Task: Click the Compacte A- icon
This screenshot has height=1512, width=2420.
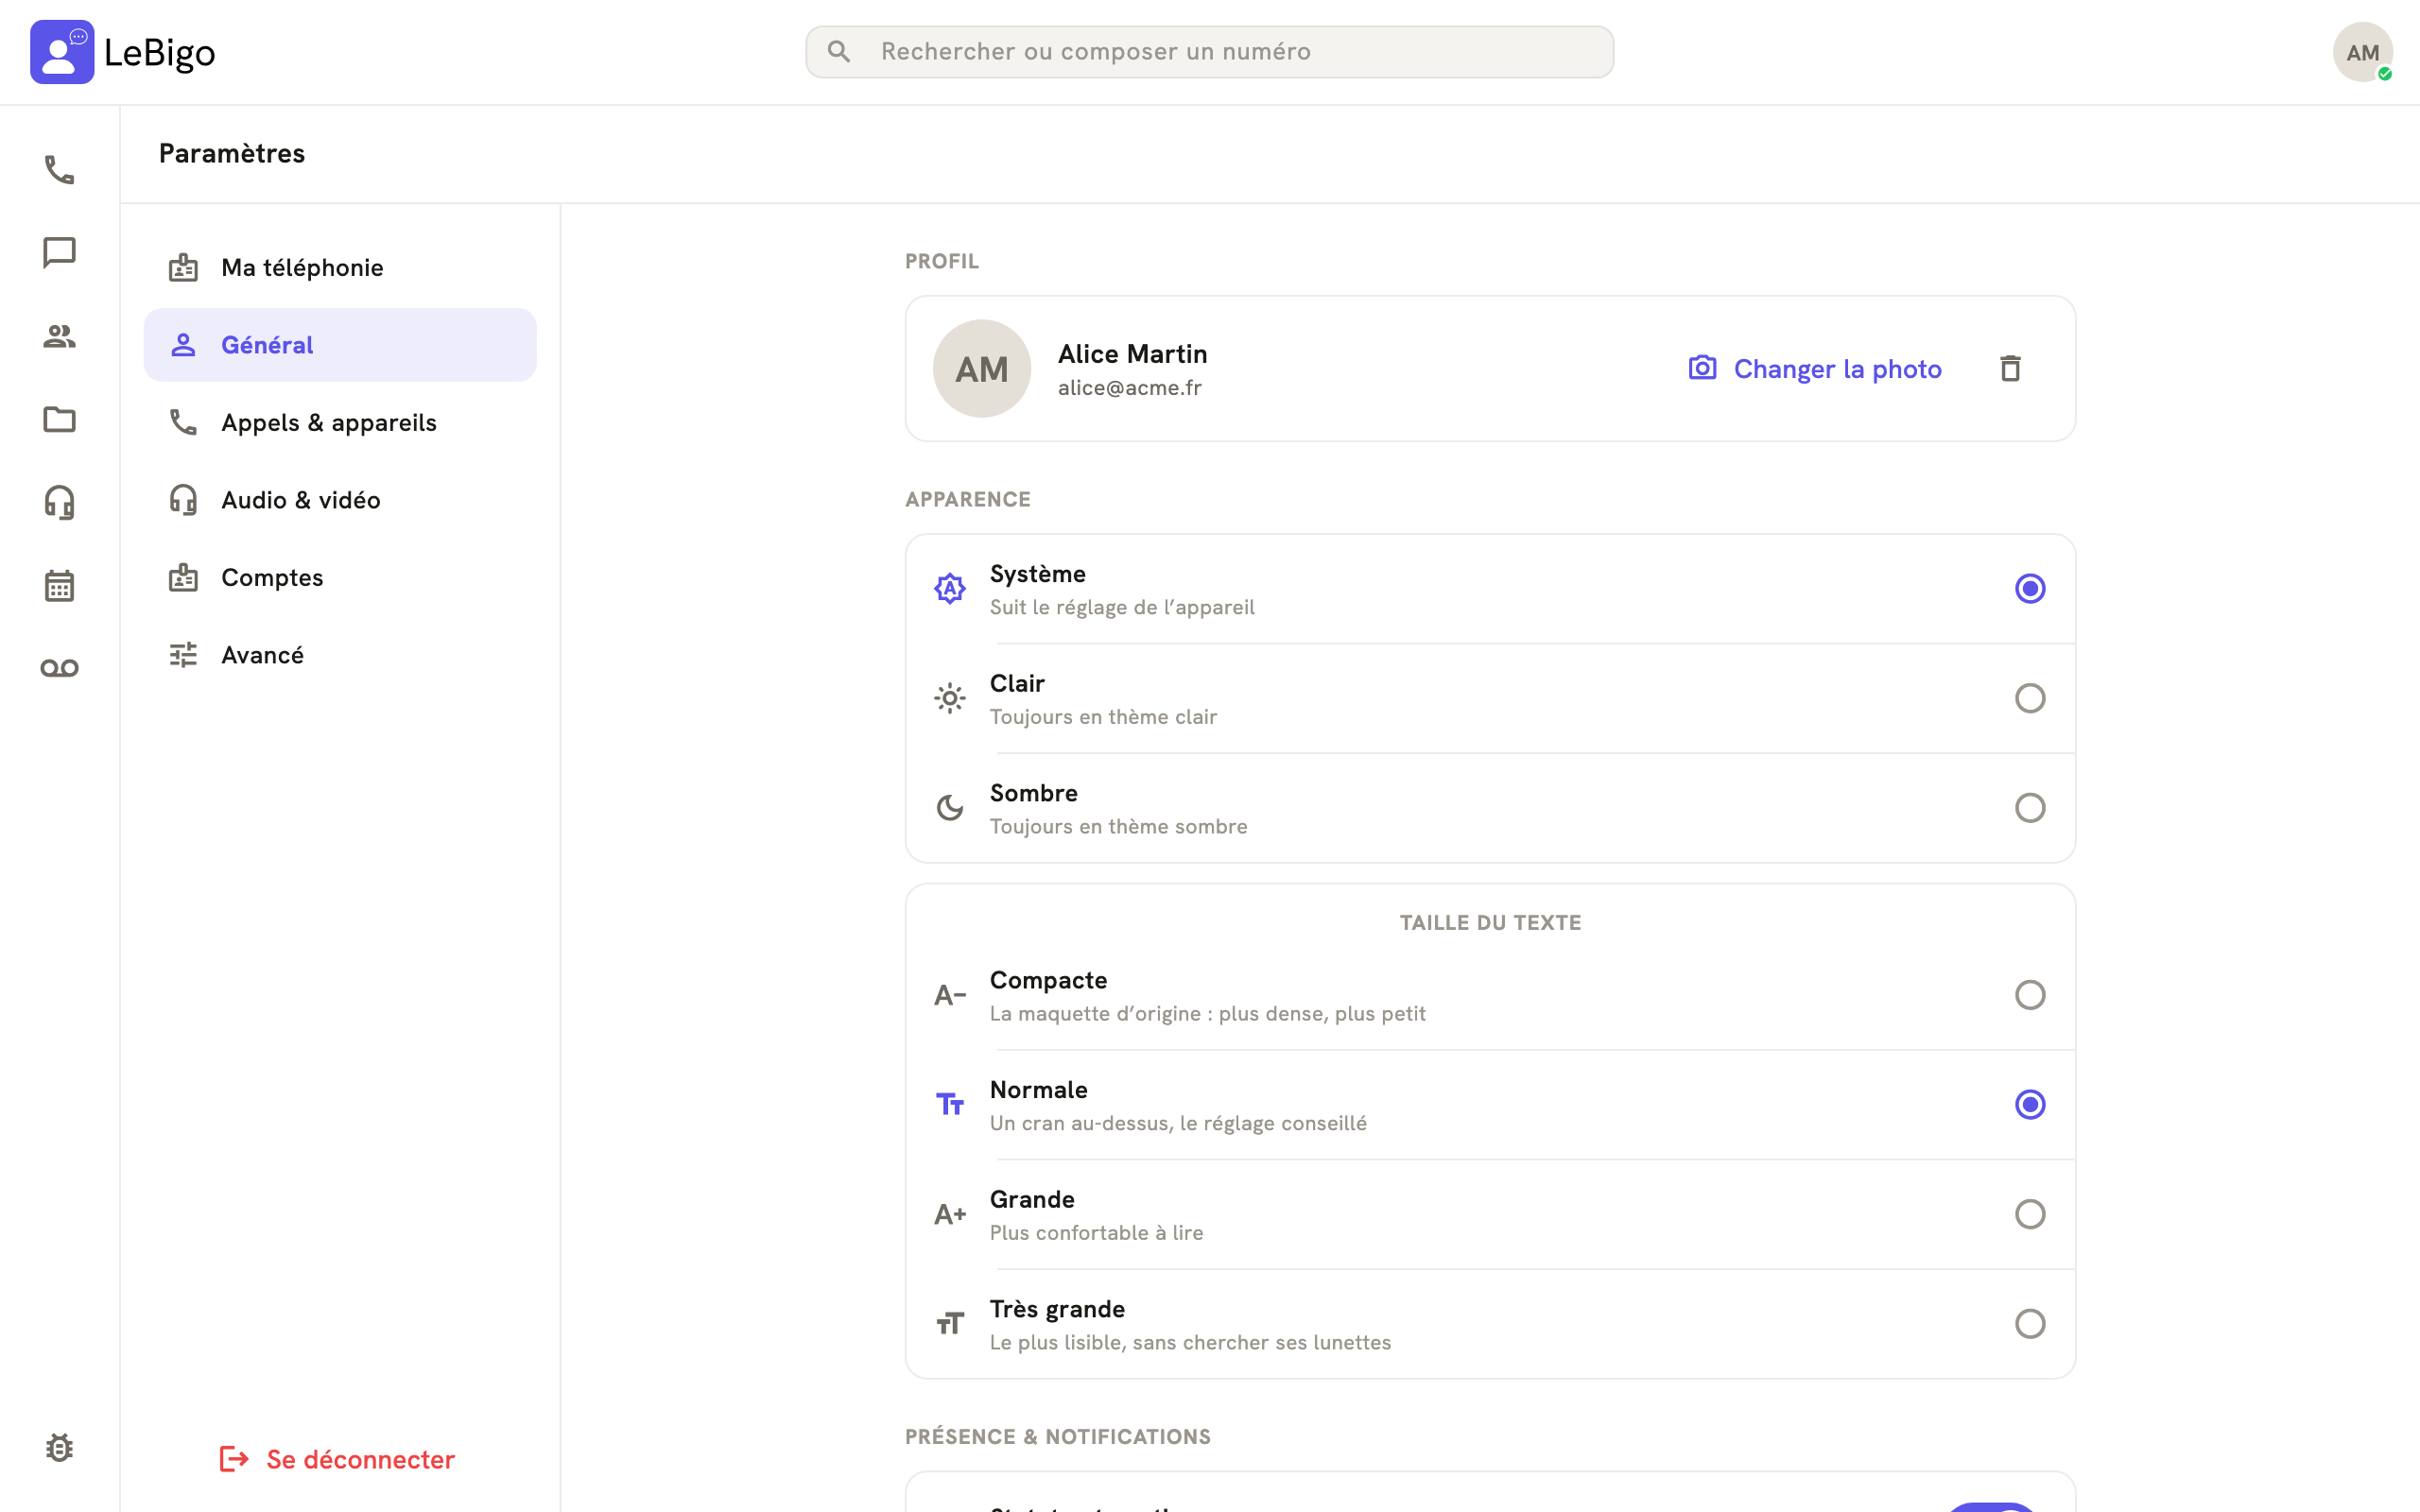Action: click(949, 995)
